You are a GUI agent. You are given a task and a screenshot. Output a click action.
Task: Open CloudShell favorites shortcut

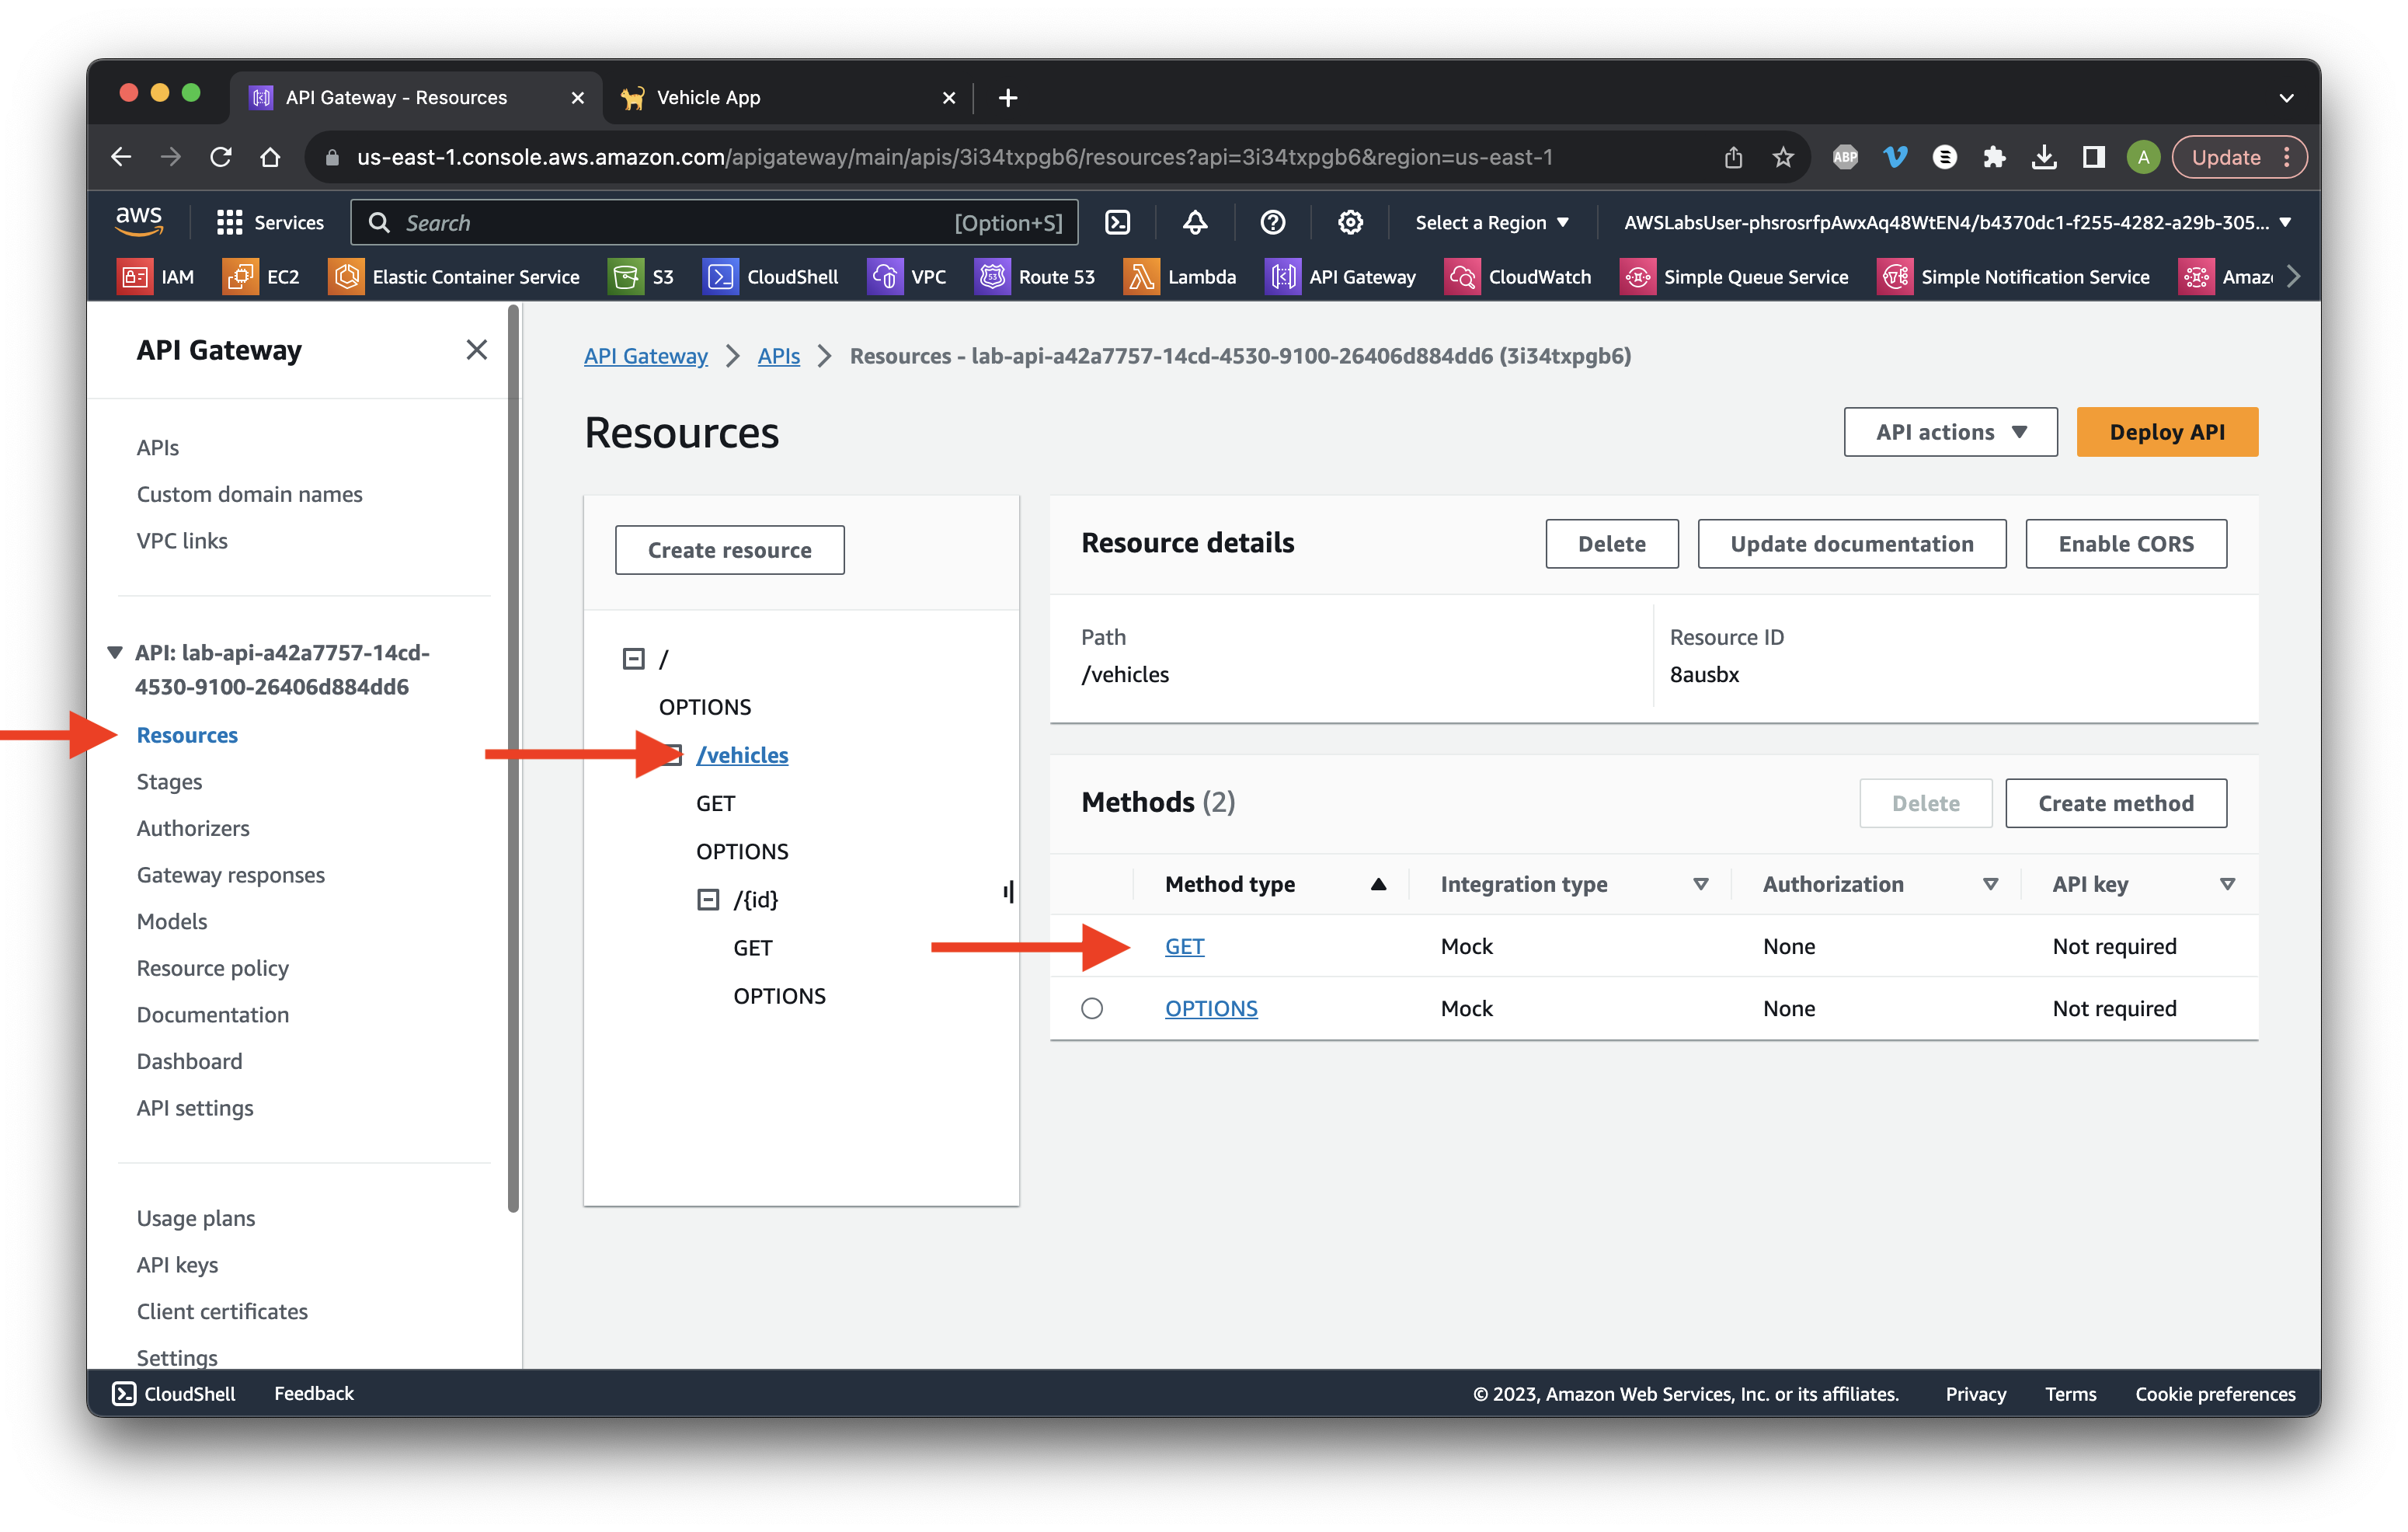771,277
